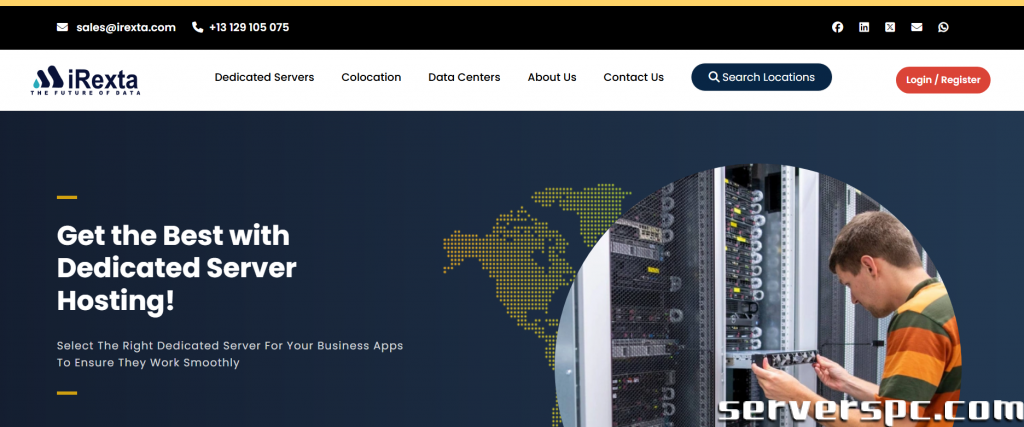Open the WhatsApp chat icon

click(x=943, y=27)
